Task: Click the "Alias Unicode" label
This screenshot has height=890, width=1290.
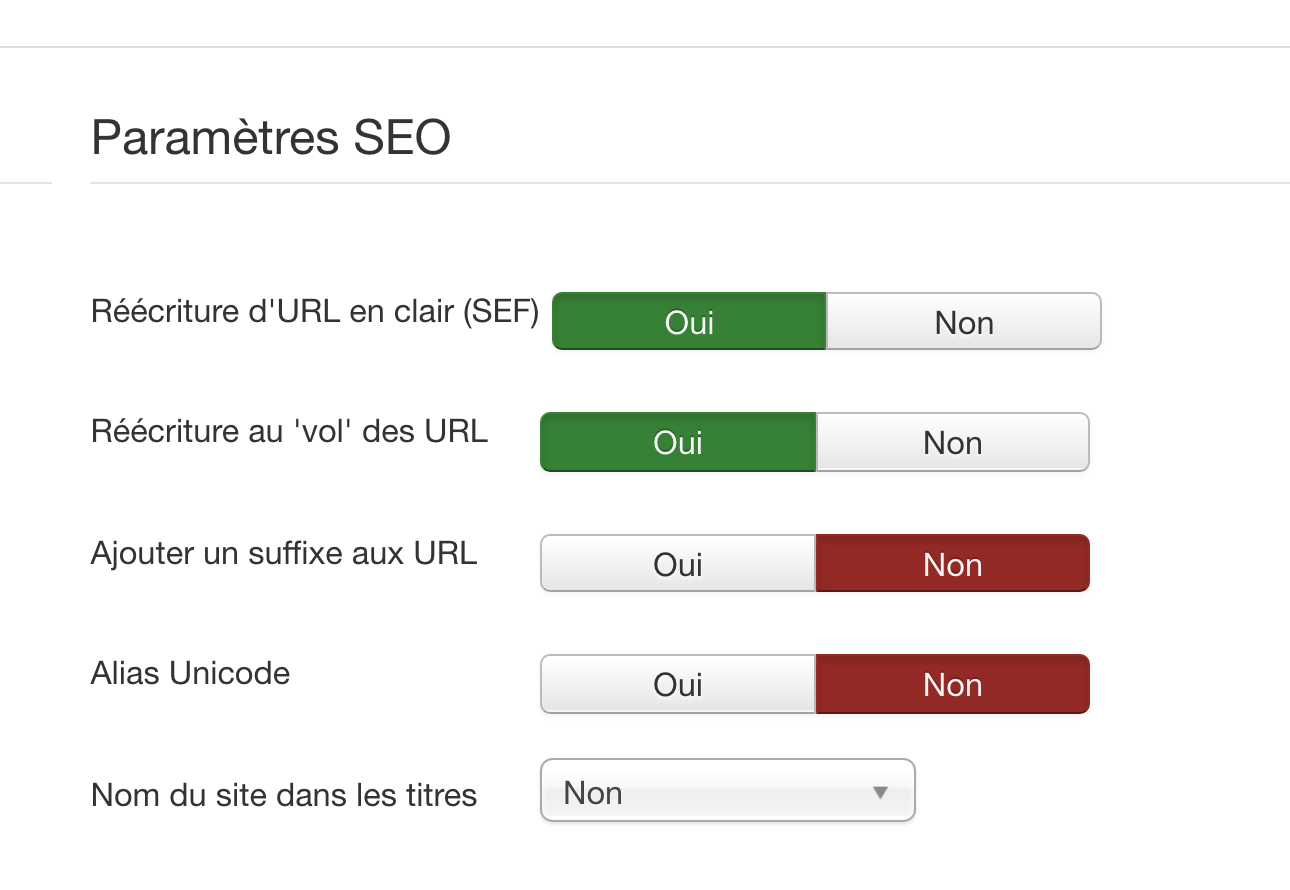Action: [190, 673]
